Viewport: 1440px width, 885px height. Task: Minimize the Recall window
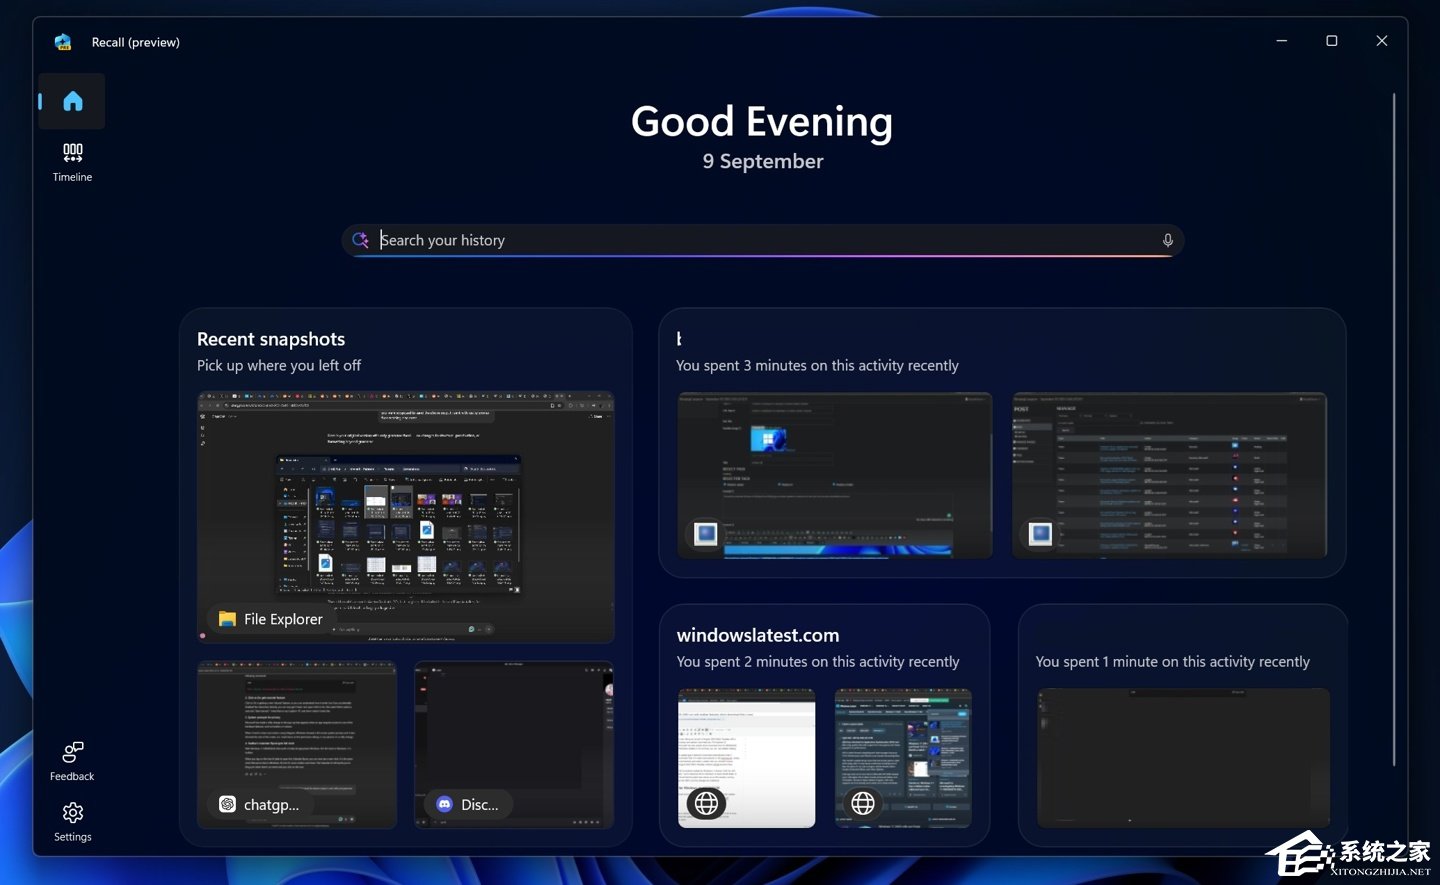point(1282,41)
